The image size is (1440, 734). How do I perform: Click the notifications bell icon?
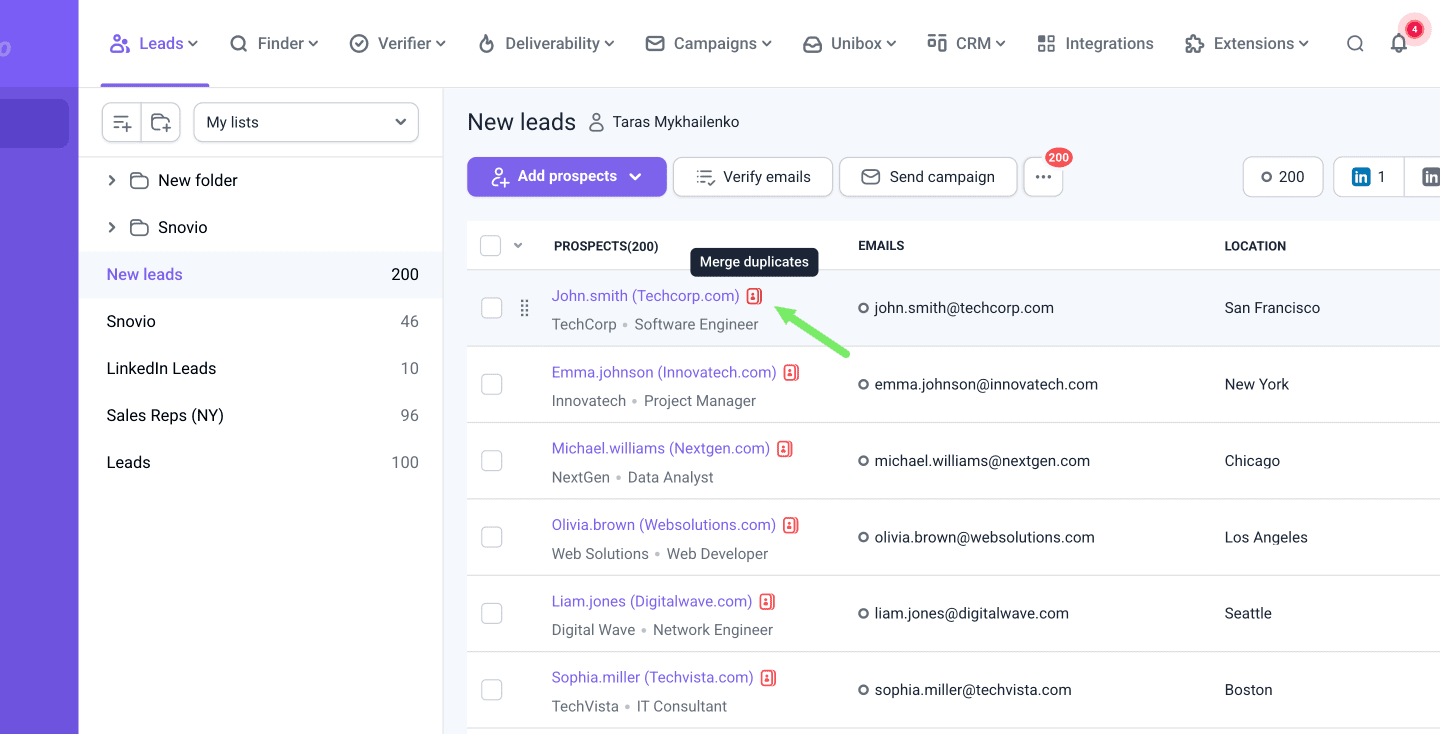click(1398, 44)
